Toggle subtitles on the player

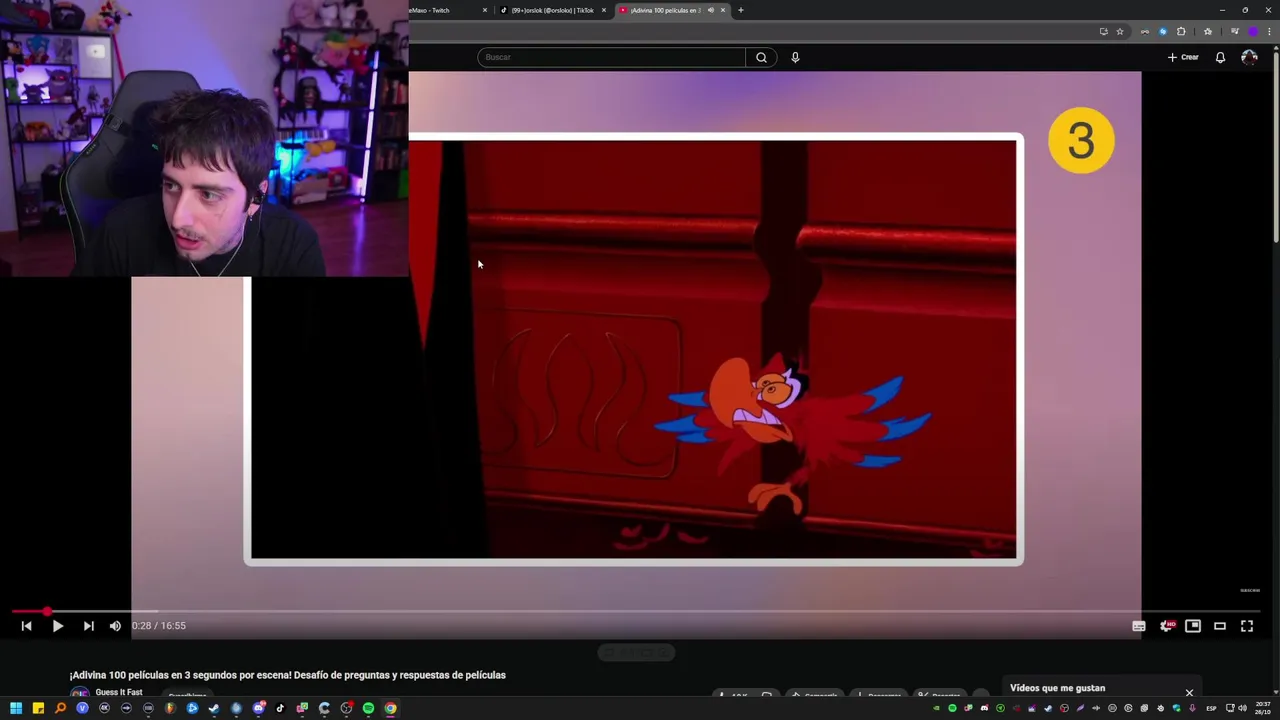pos(1138,626)
